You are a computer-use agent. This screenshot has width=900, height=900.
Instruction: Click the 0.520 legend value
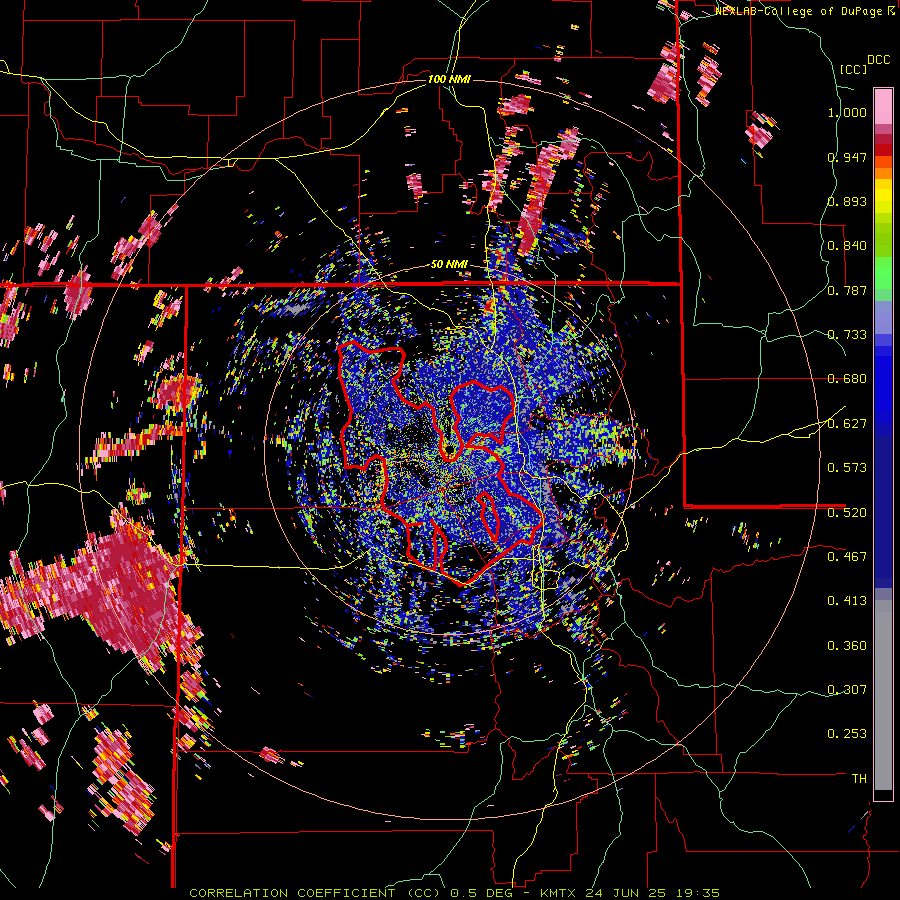pyautogui.click(x=847, y=513)
